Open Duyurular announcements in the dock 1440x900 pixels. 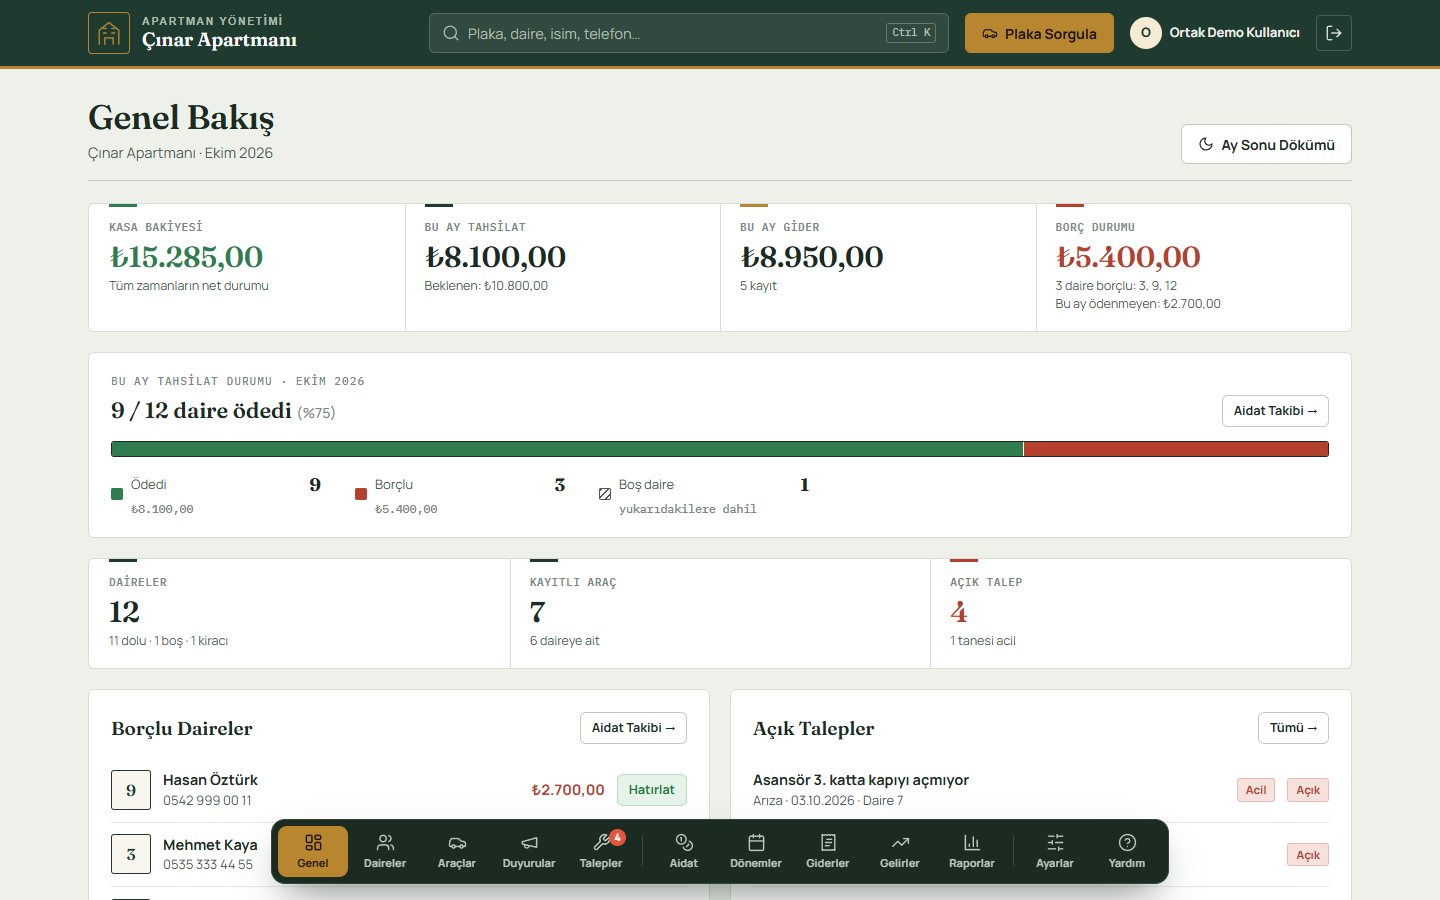coord(529,851)
